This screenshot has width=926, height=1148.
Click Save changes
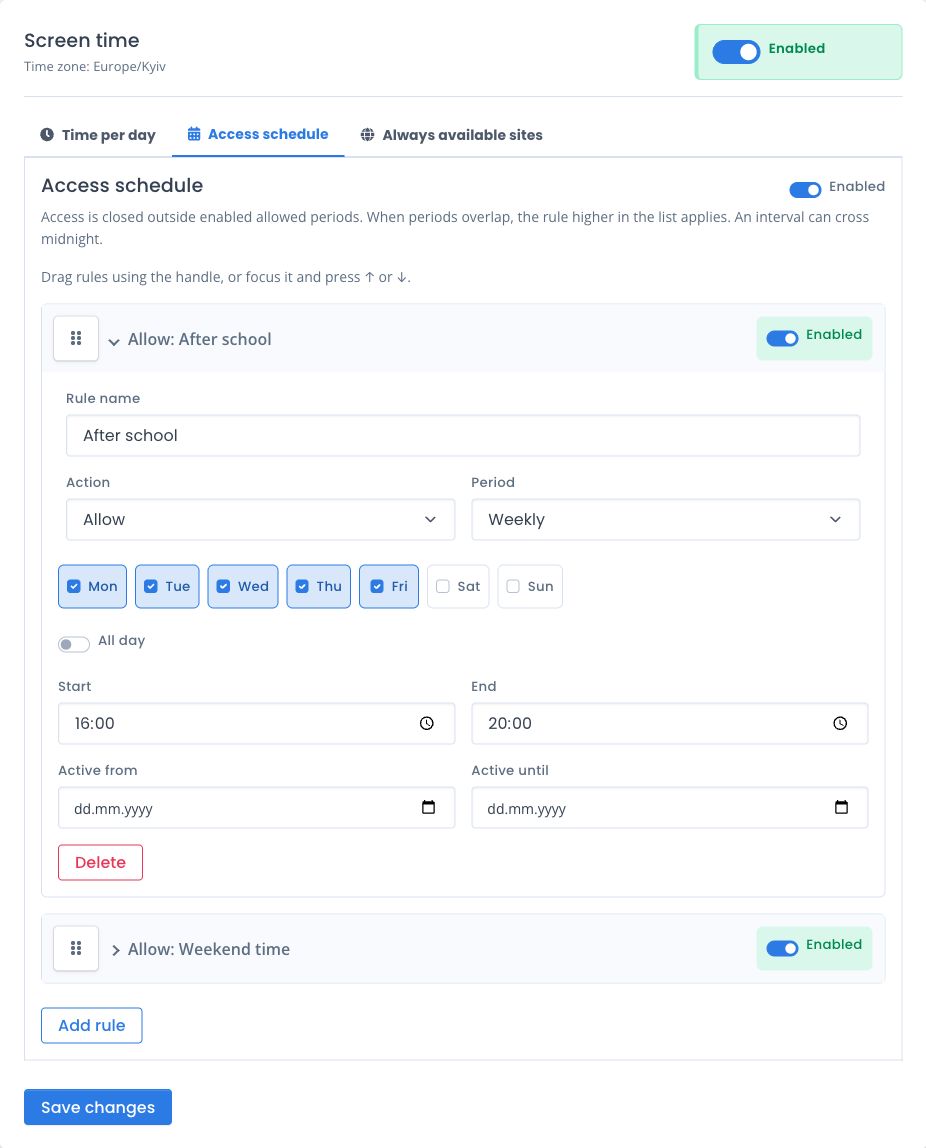coord(98,1107)
